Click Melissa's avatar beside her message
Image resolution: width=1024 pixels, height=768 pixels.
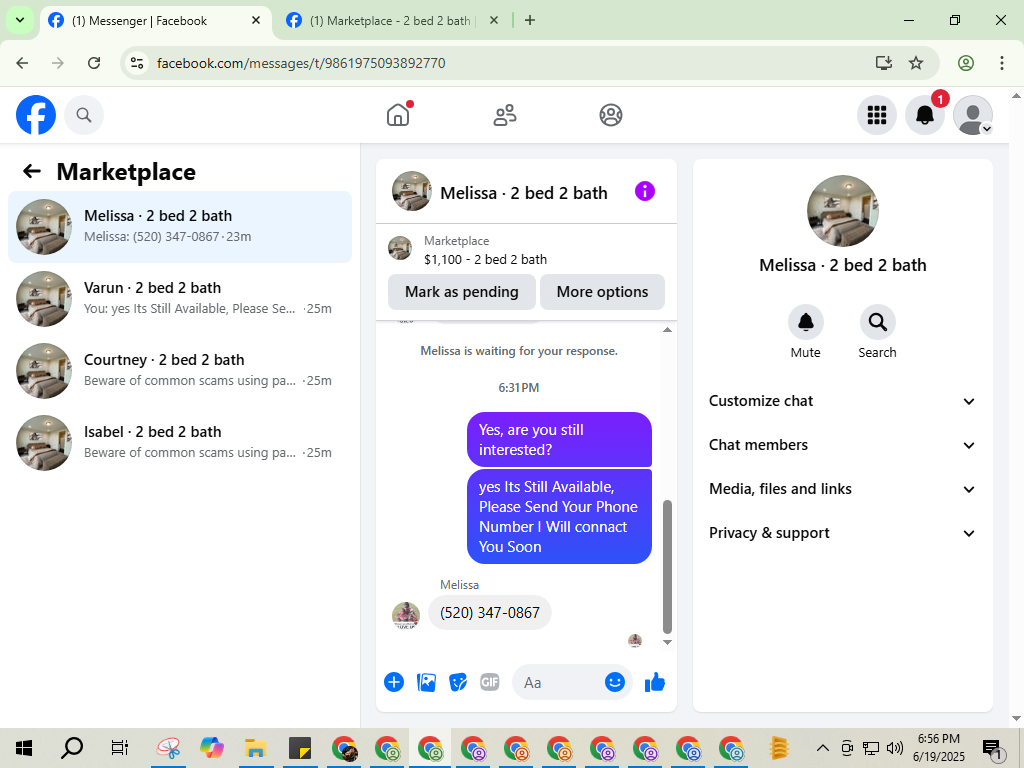point(406,615)
